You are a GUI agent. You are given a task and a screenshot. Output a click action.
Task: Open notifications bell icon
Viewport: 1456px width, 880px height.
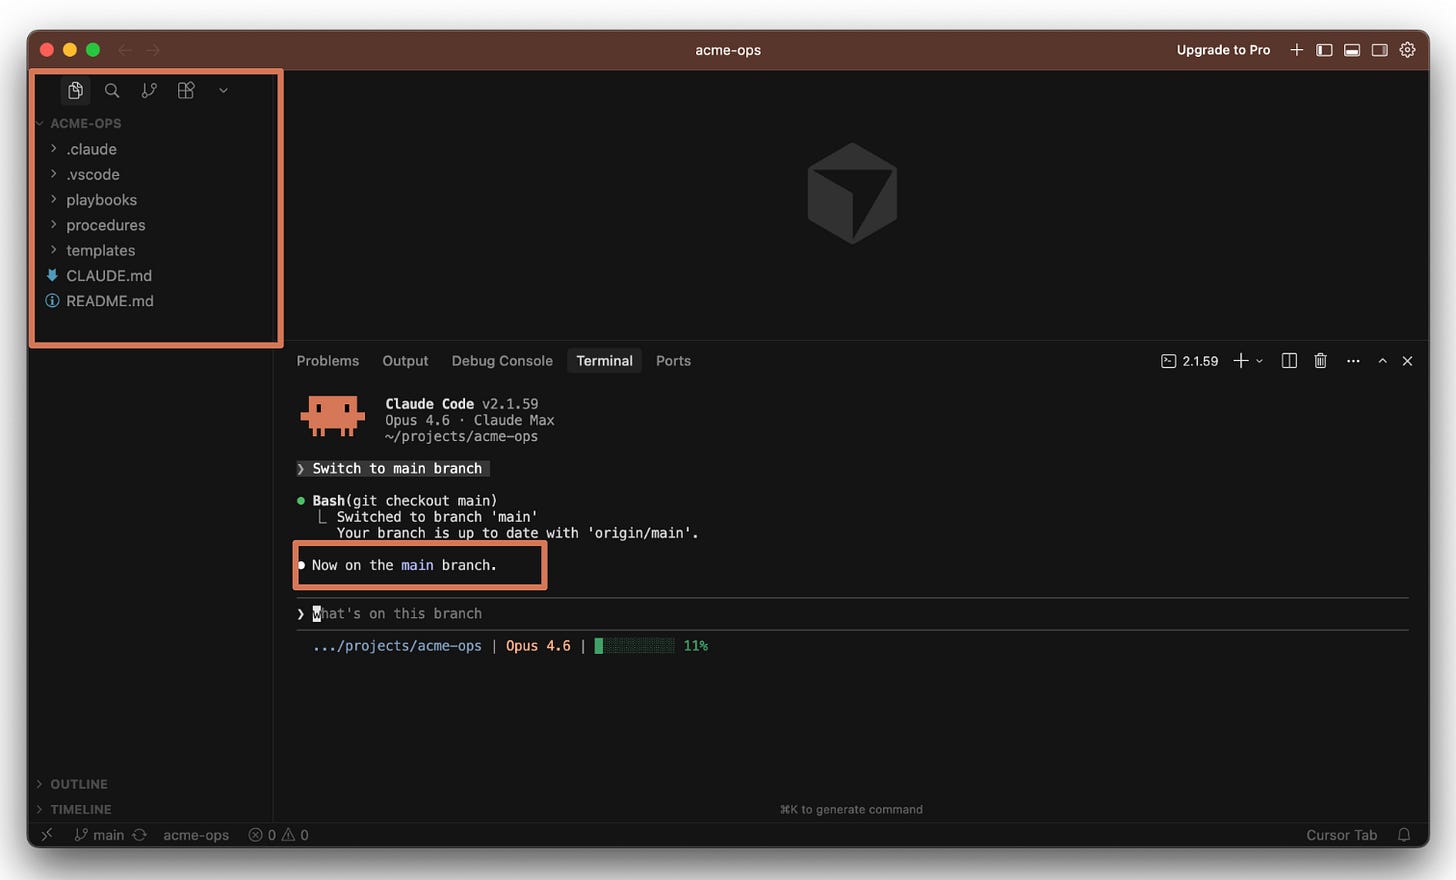[x=1404, y=835]
